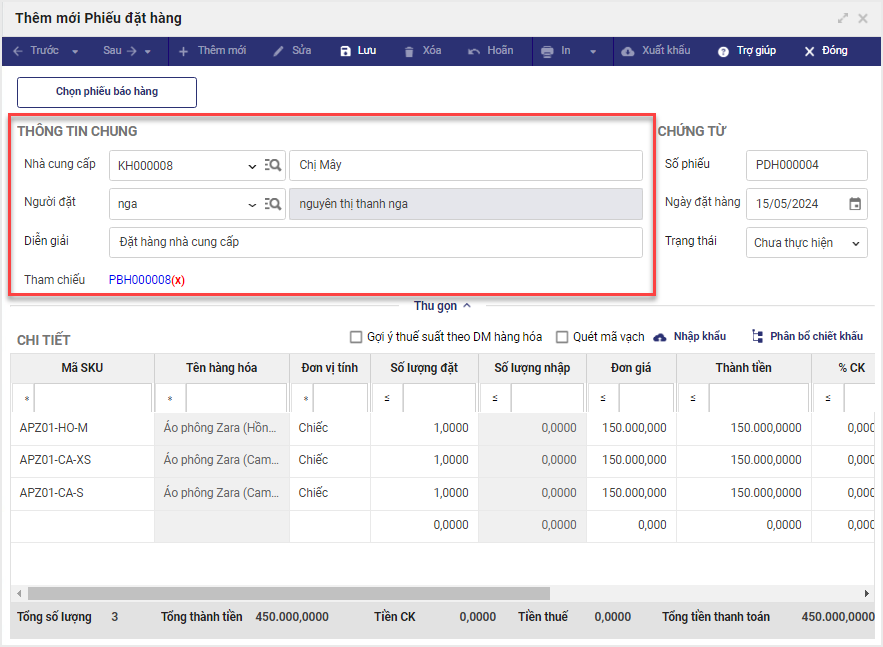Screen dimensions: 883x647
Task: Open supplier search icon next to KH000008
Action: 273,165
